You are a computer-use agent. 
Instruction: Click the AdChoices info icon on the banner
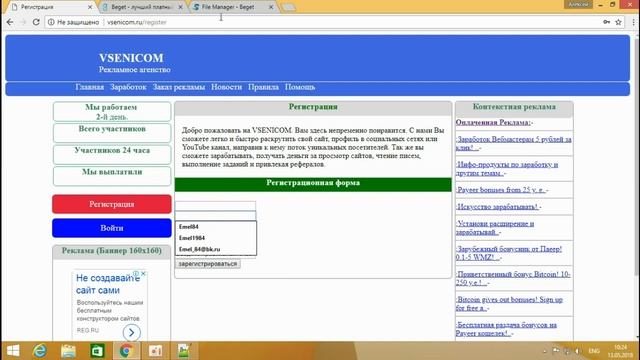pos(136,273)
